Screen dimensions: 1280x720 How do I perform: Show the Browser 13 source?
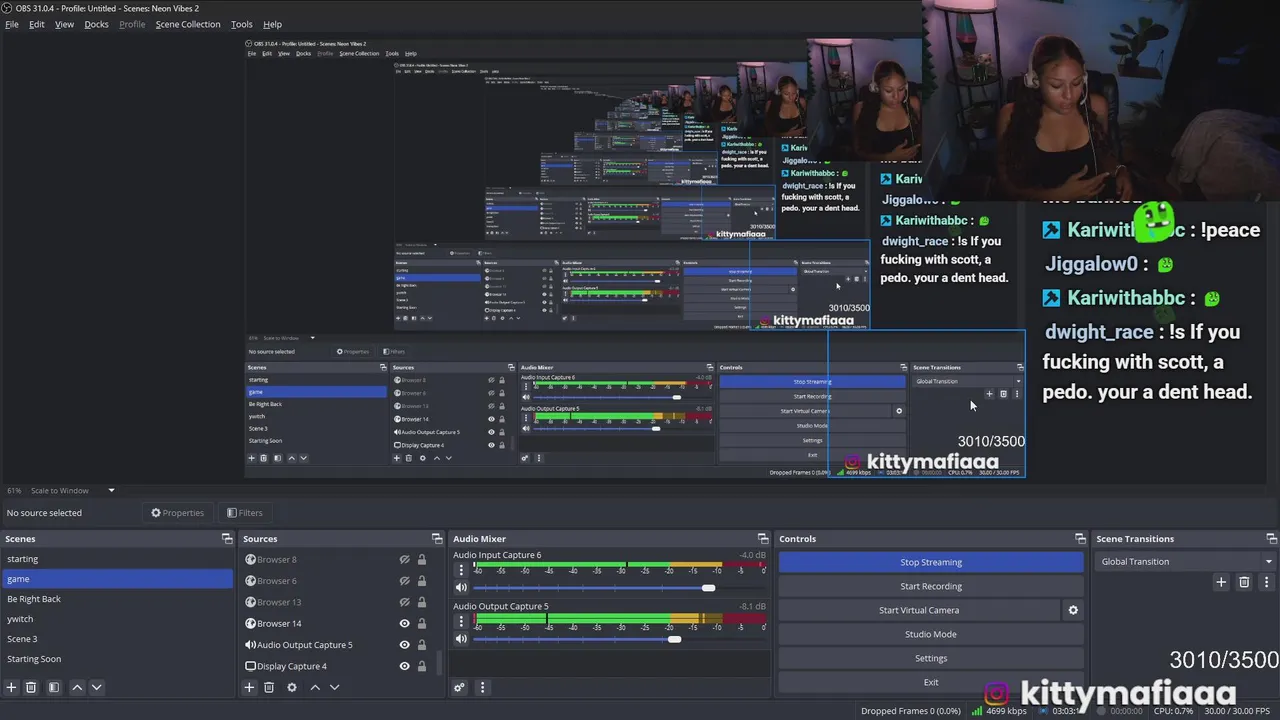pyautogui.click(x=405, y=602)
